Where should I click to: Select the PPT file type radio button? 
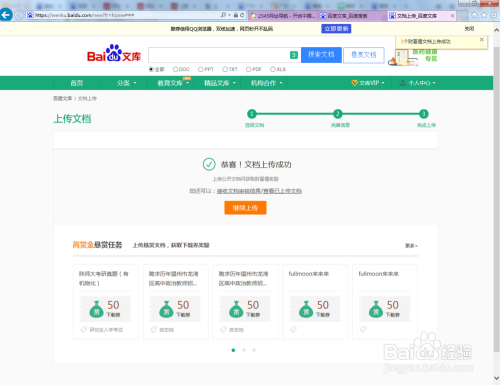[x=200, y=69]
